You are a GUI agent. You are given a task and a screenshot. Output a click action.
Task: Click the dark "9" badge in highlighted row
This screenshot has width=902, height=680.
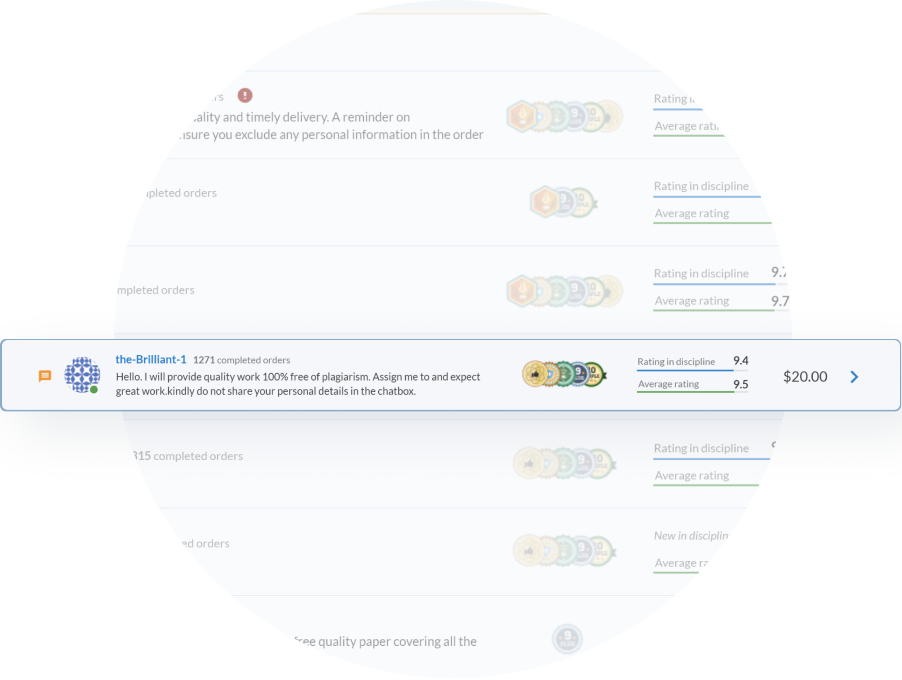(578, 375)
